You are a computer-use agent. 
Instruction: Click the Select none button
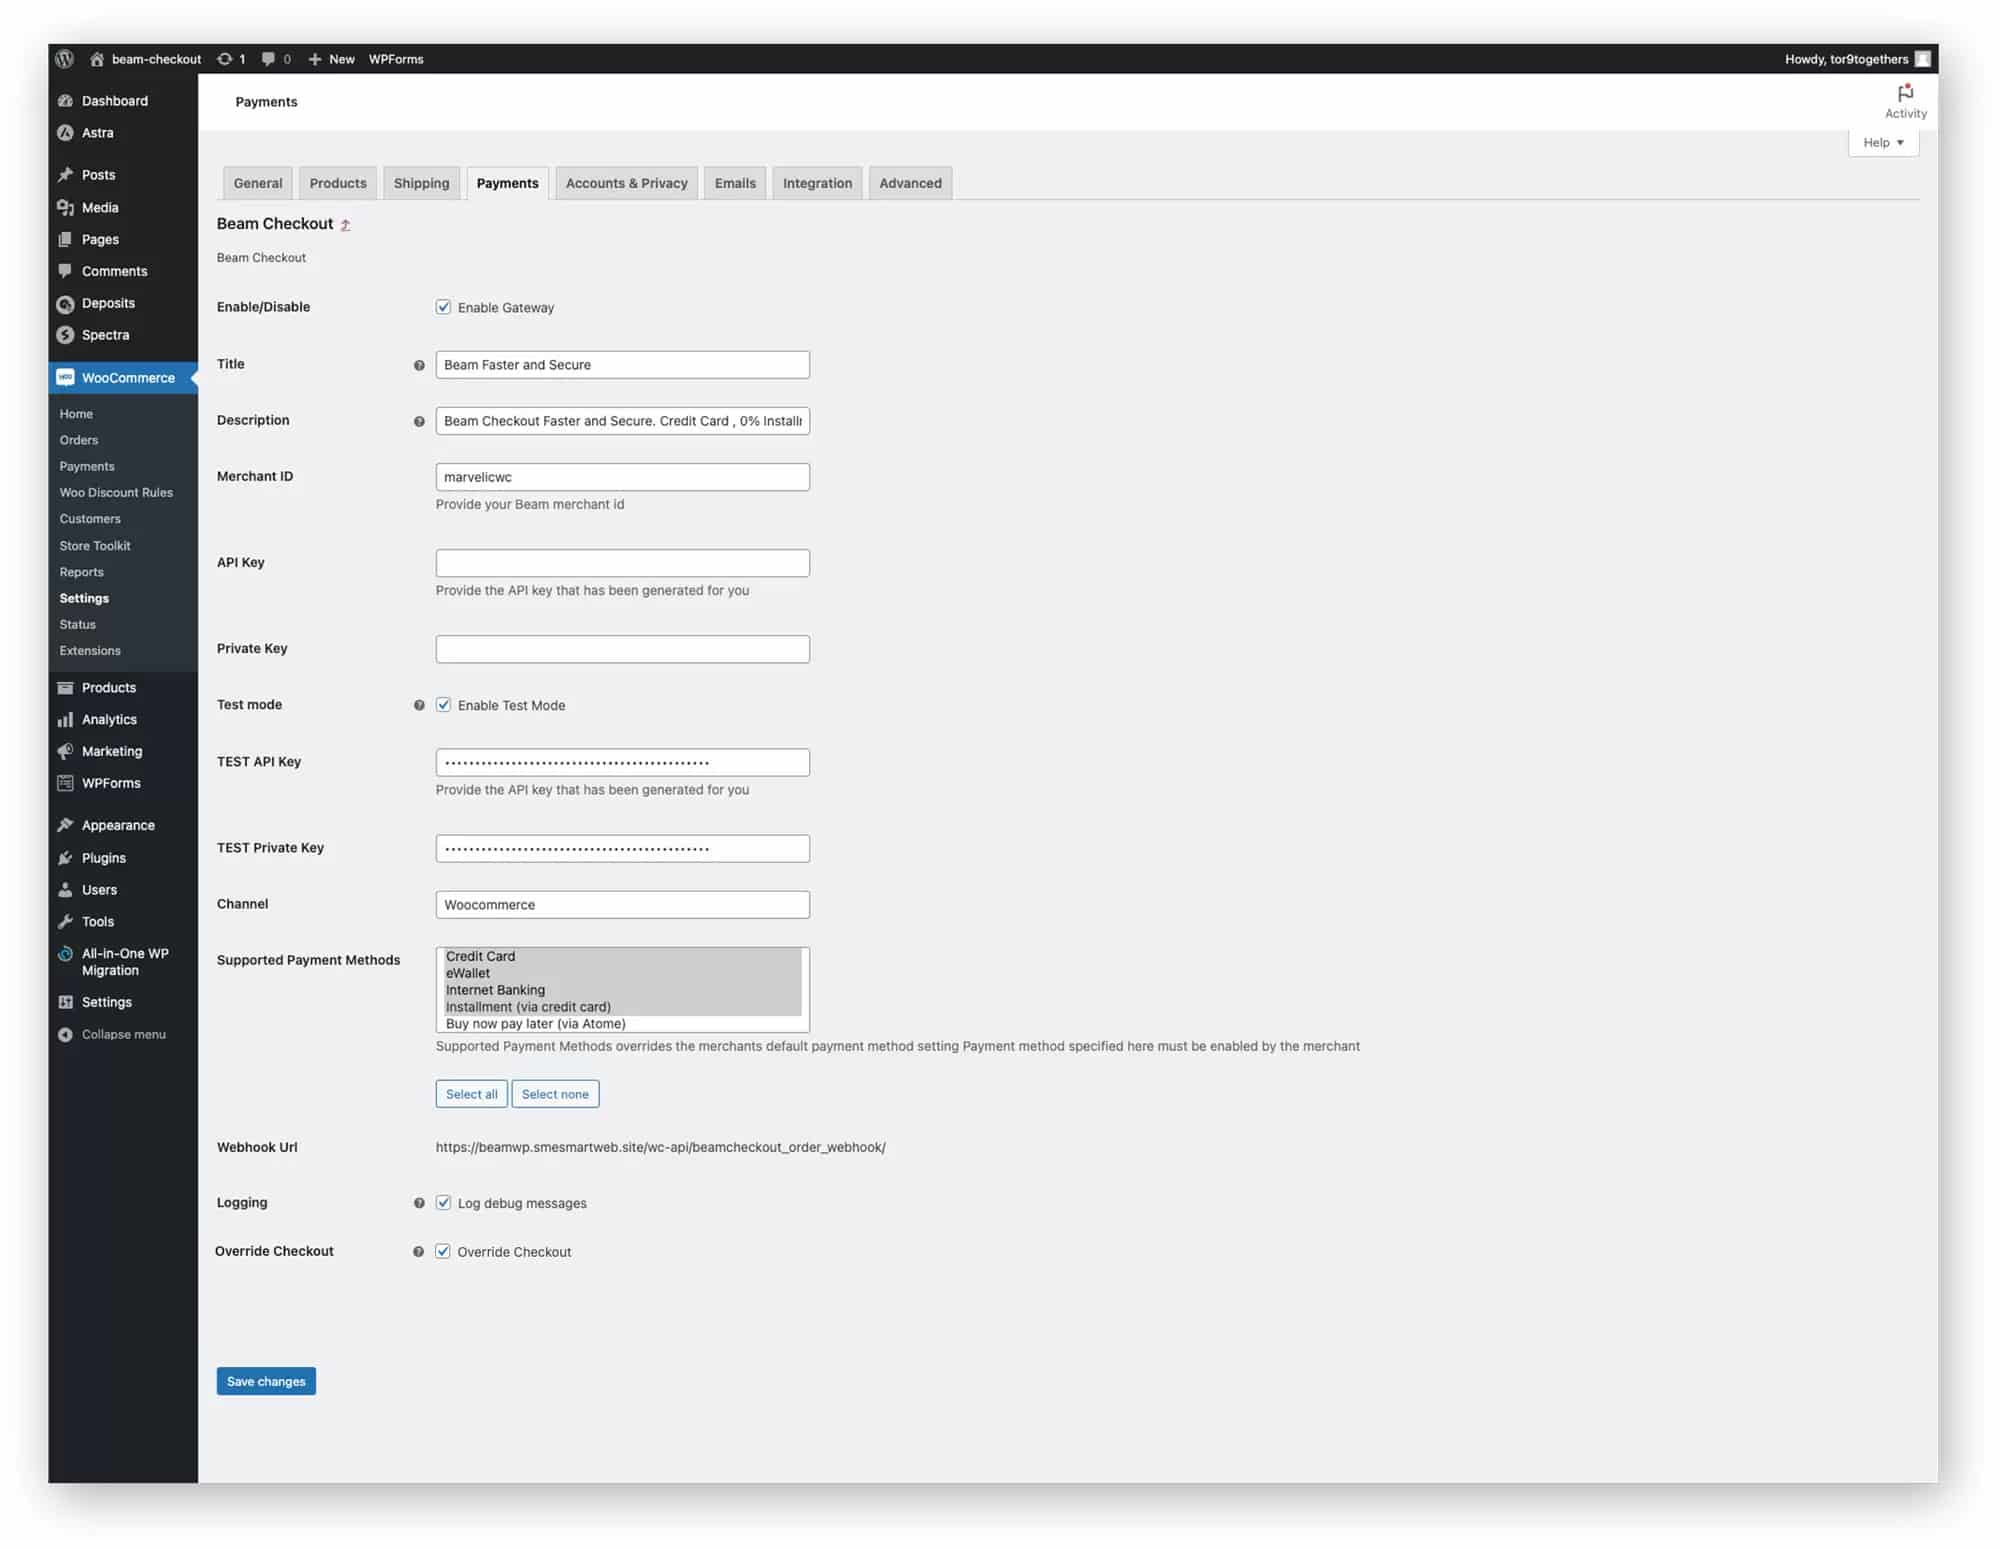click(555, 1095)
